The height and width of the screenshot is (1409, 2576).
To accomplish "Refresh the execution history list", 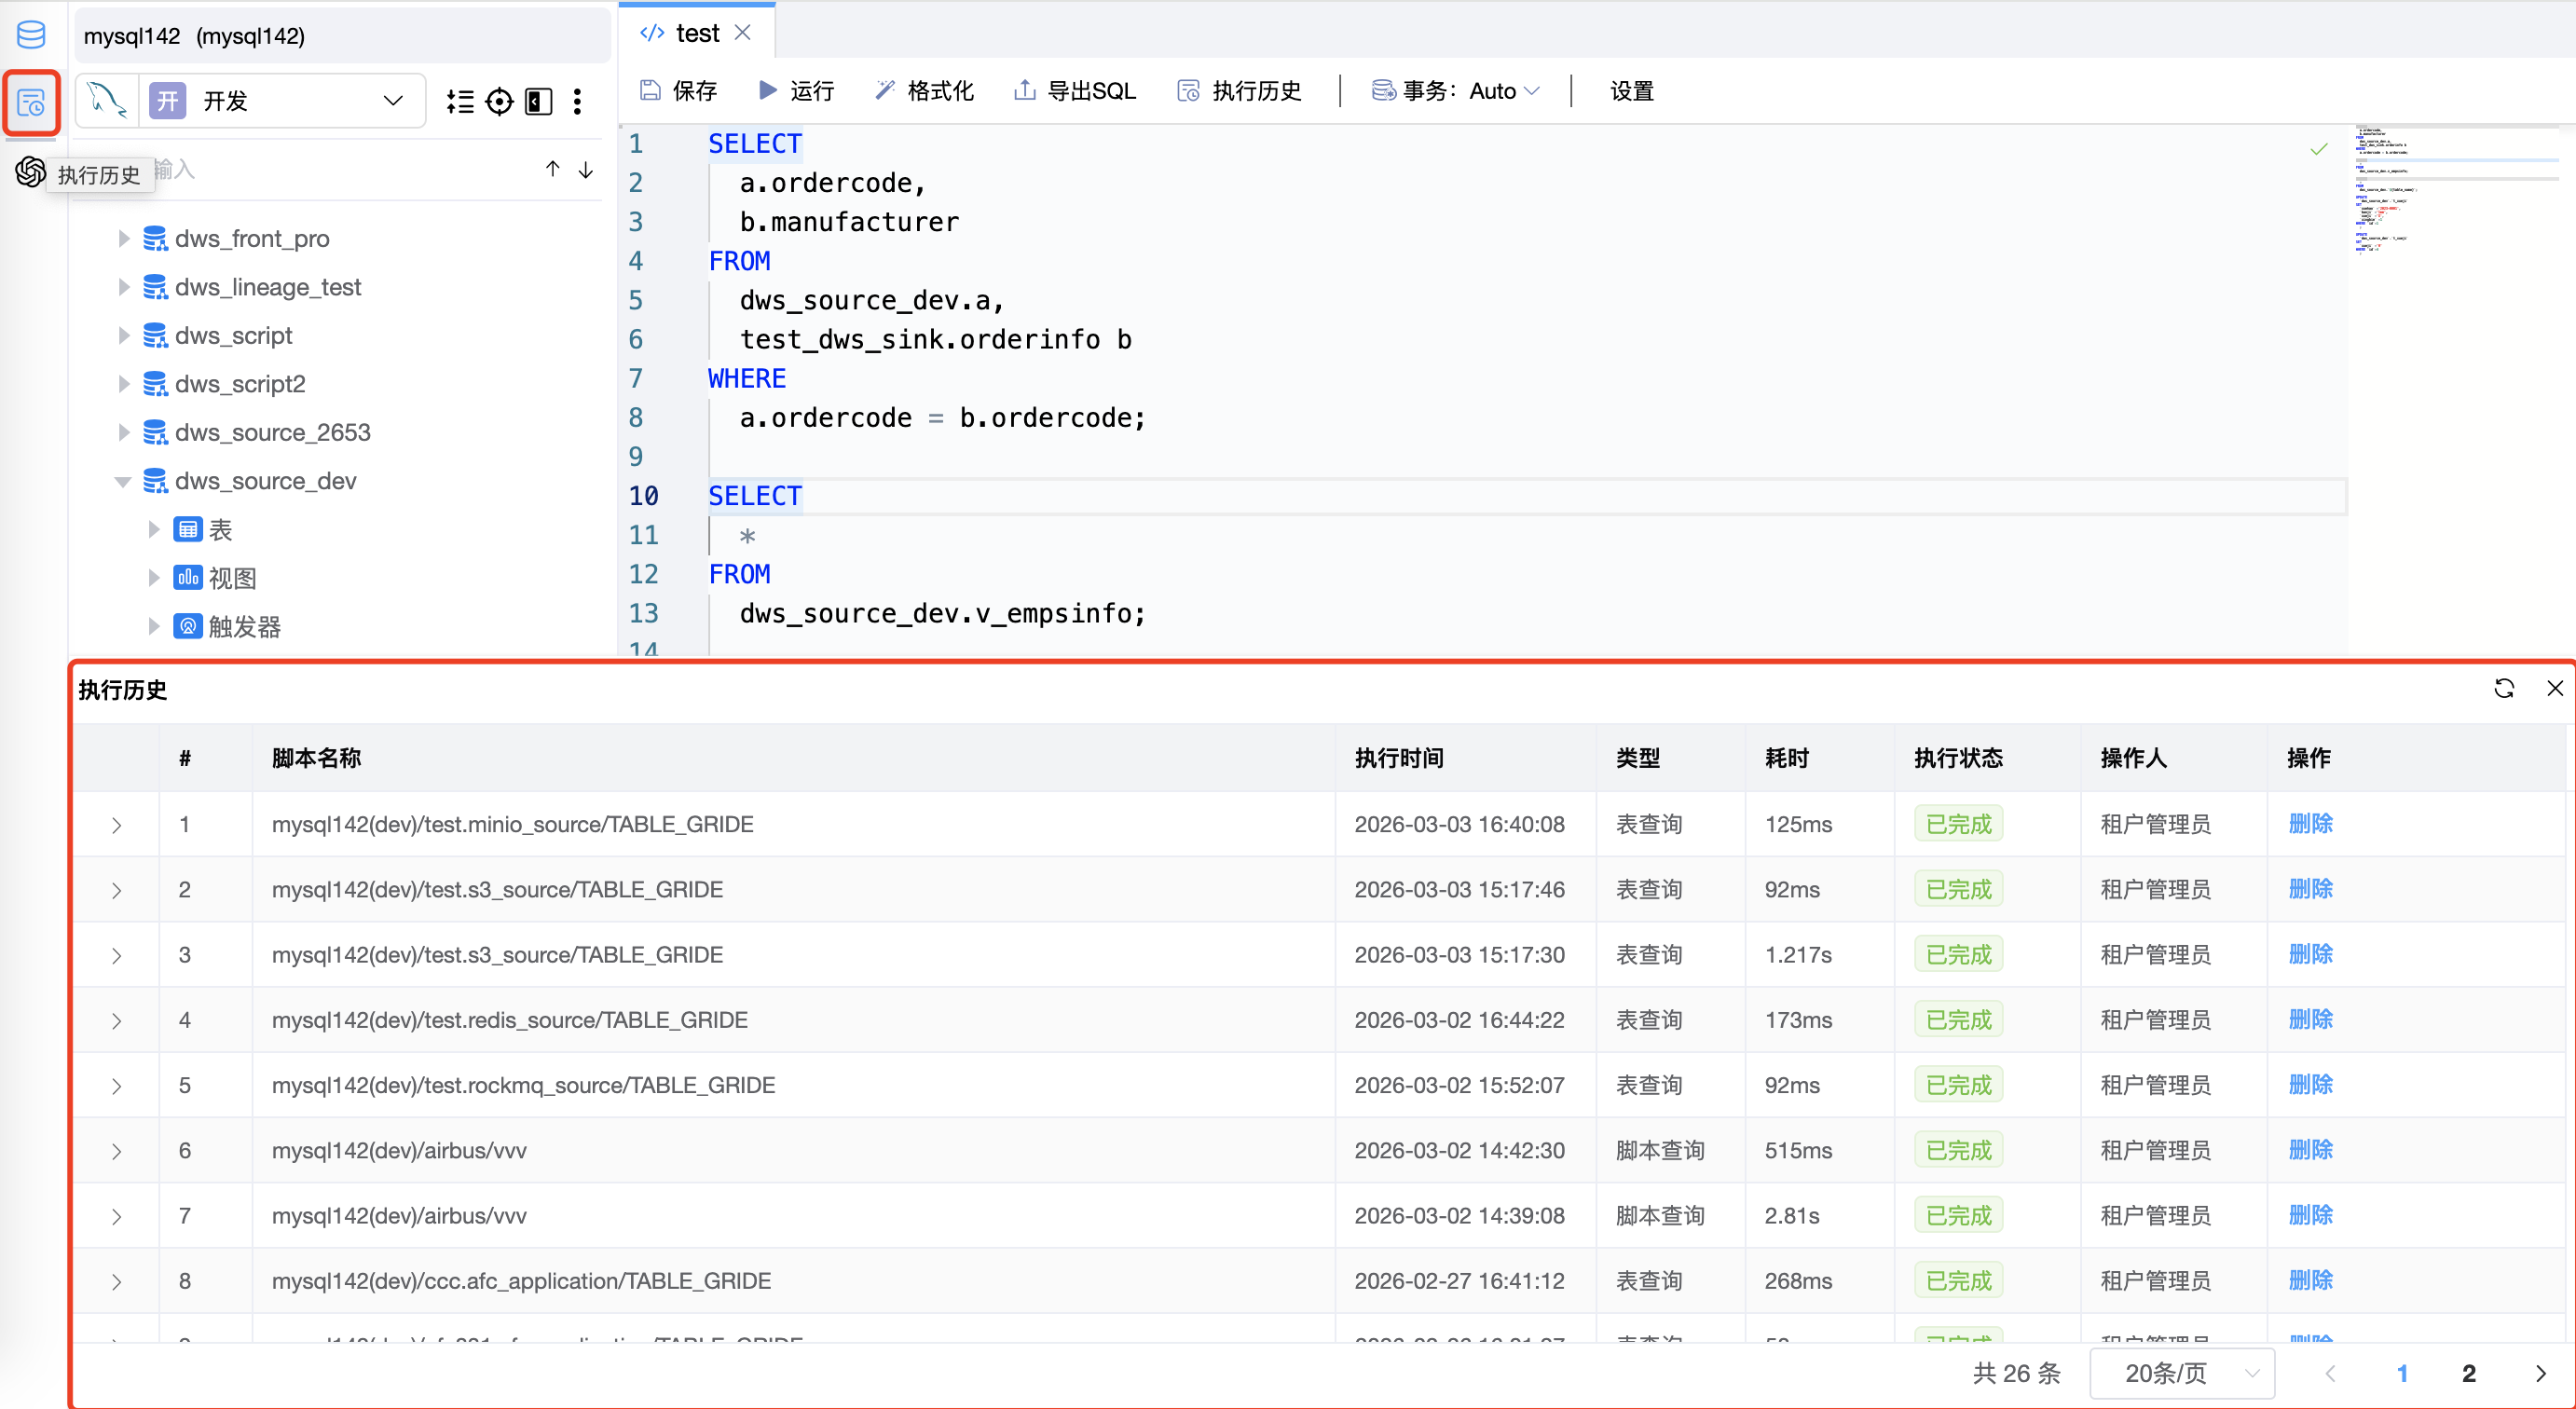I will coord(2504,688).
